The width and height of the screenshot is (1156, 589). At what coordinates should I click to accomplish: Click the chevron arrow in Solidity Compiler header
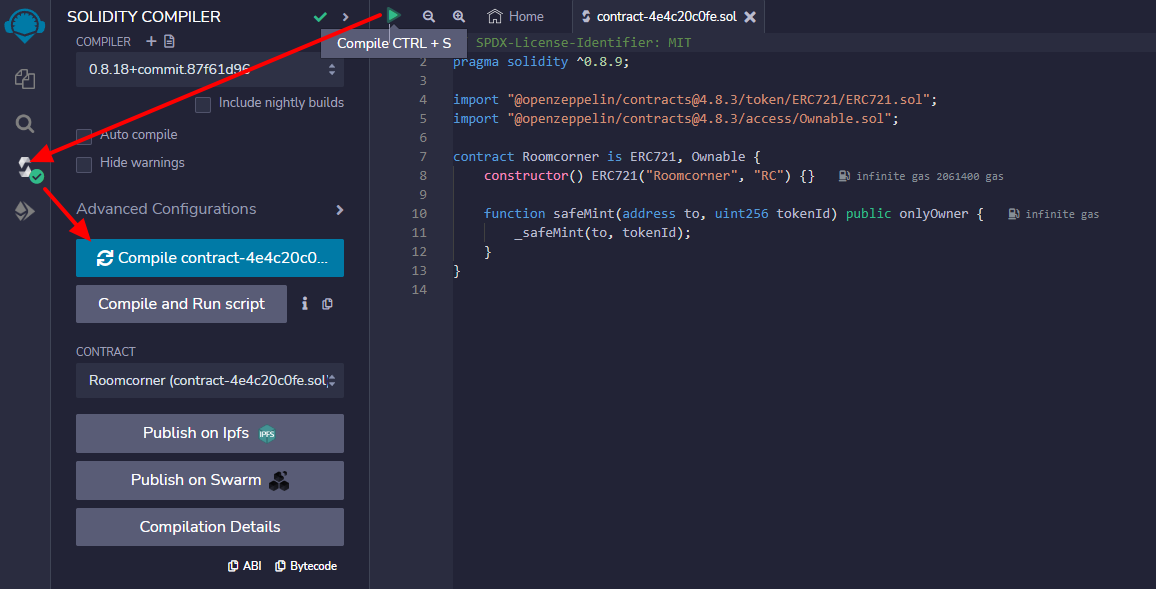coord(346,16)
